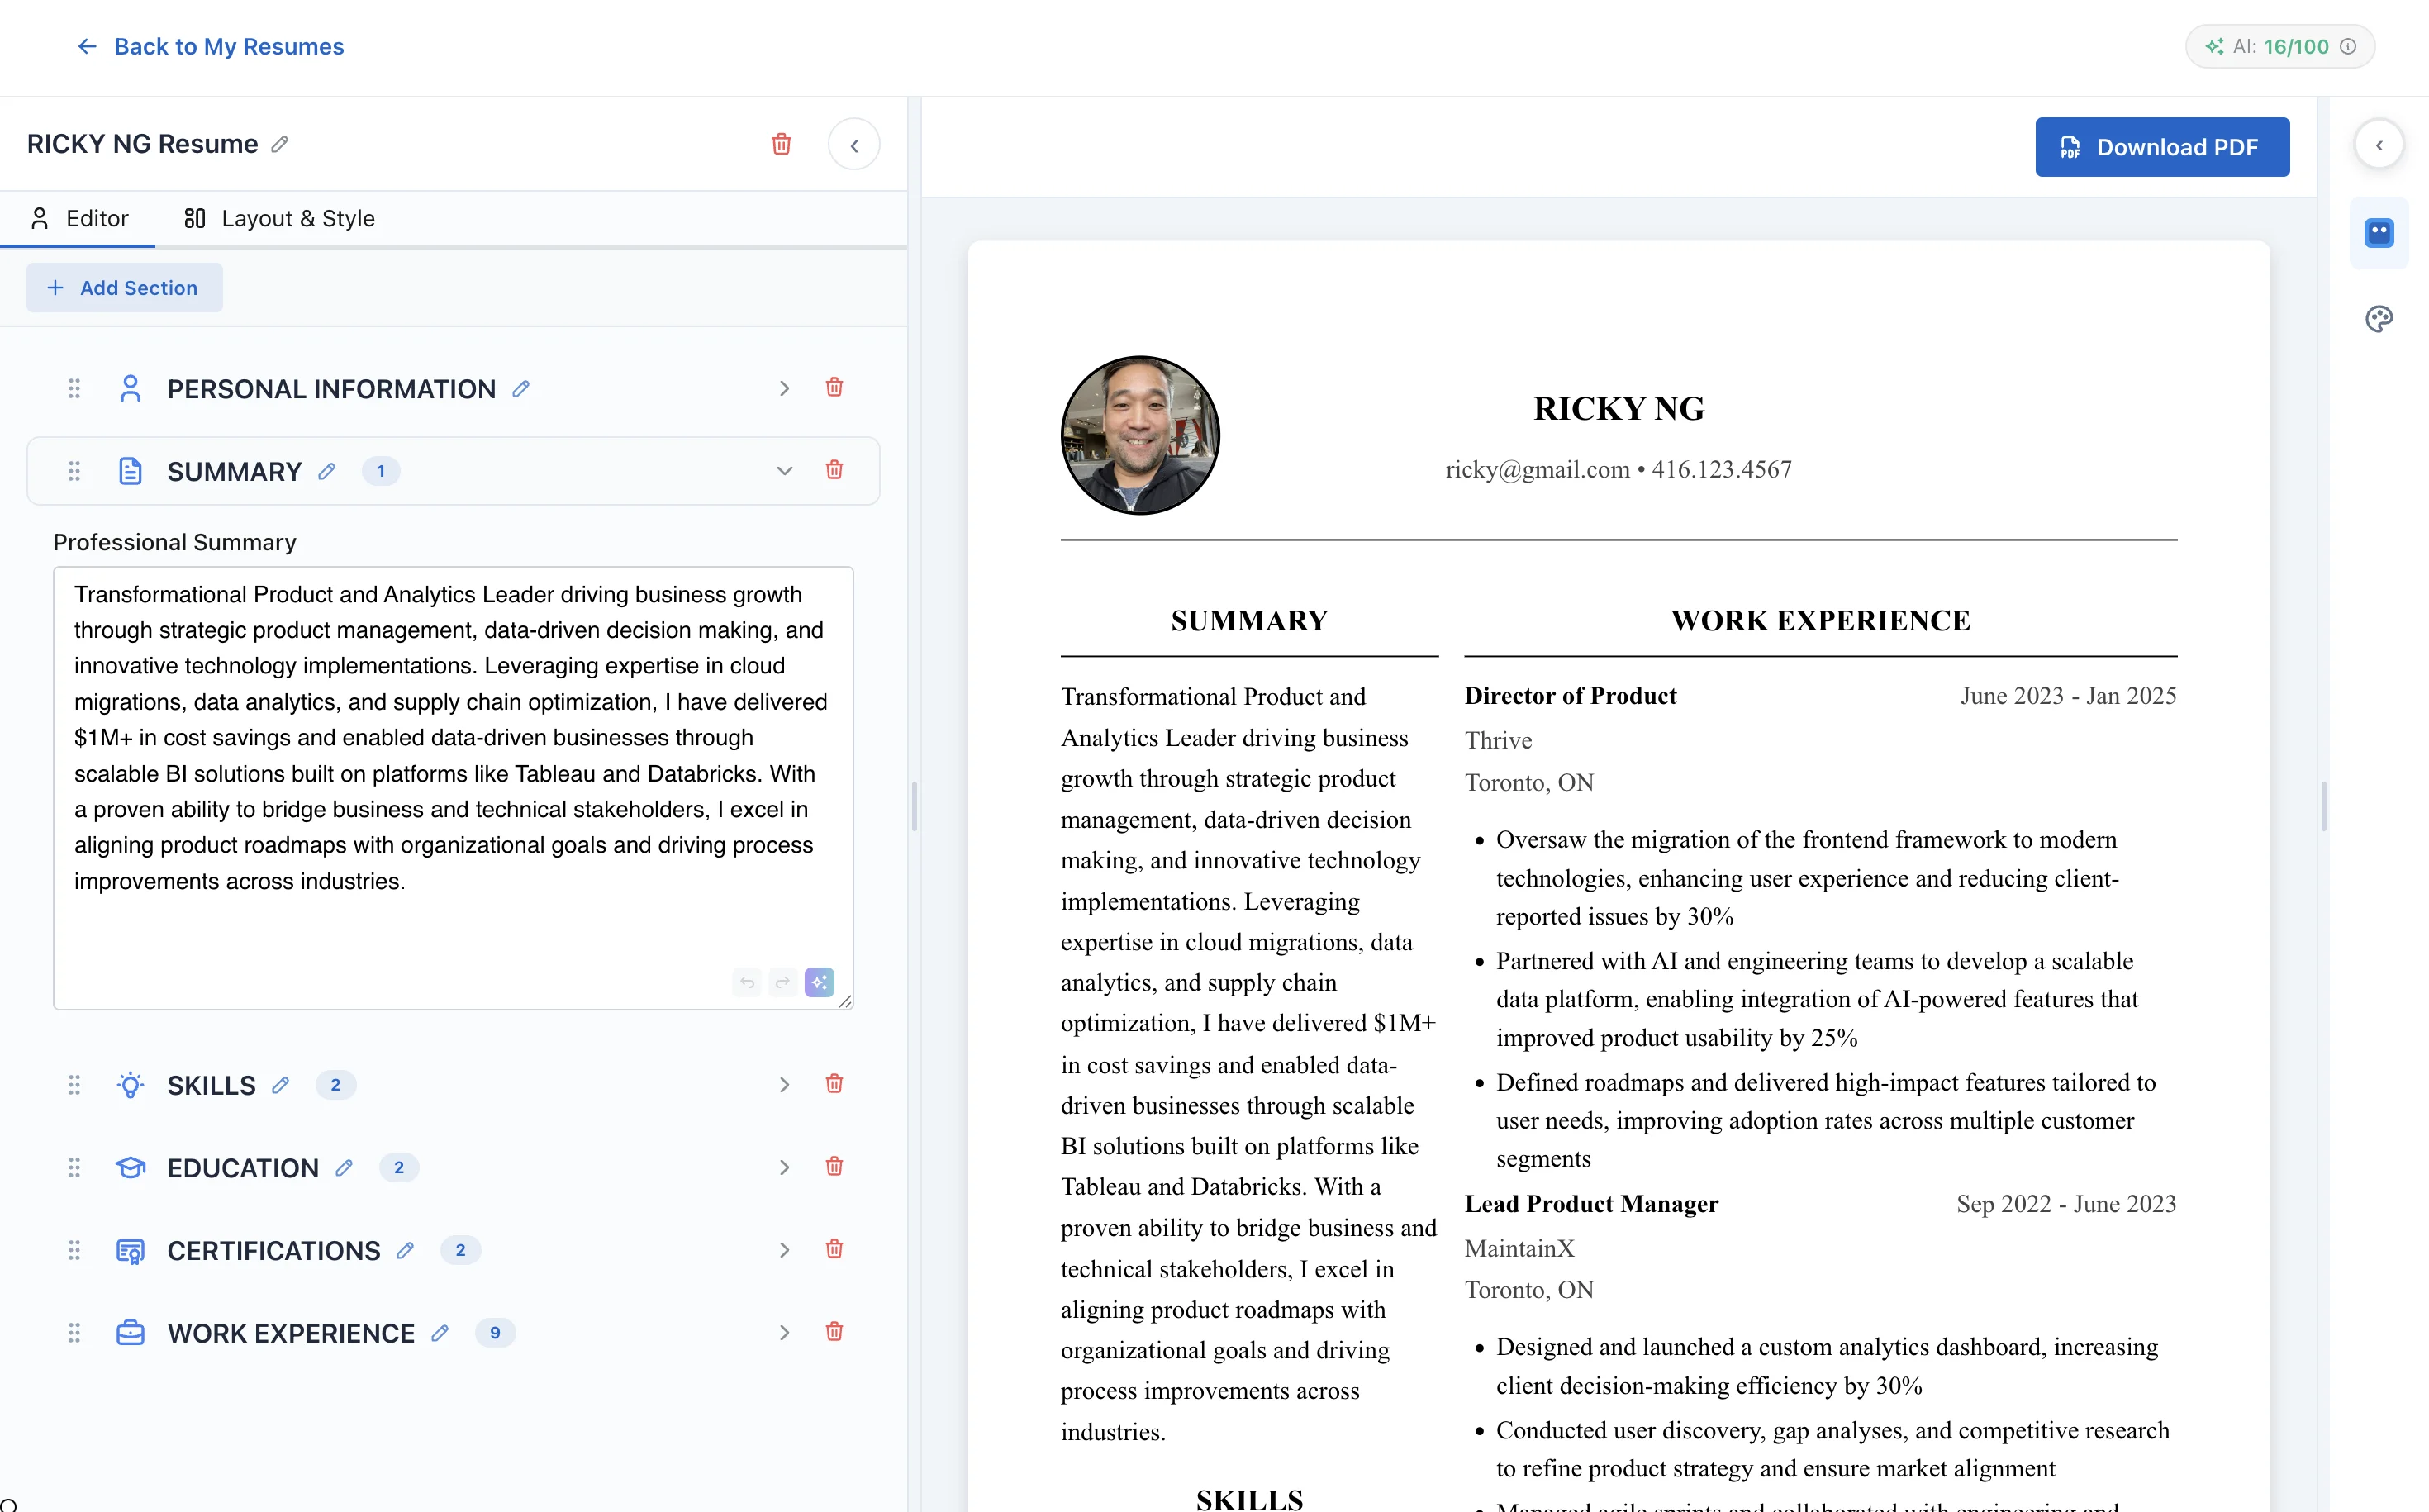The width and height of the screenshot is (2429, 1512).
Task: Delete the SKILLS section via trash icon
Action: [834, 1084]
